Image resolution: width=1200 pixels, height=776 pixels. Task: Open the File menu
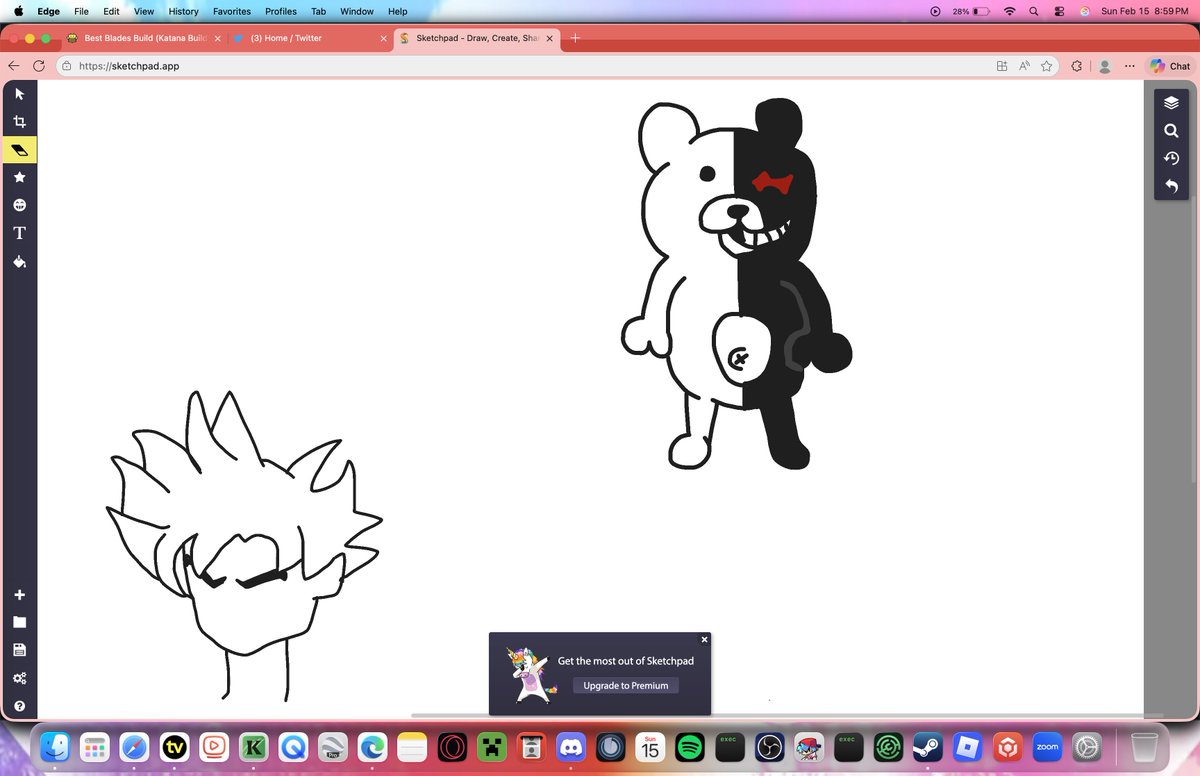(x=81, y=11)
